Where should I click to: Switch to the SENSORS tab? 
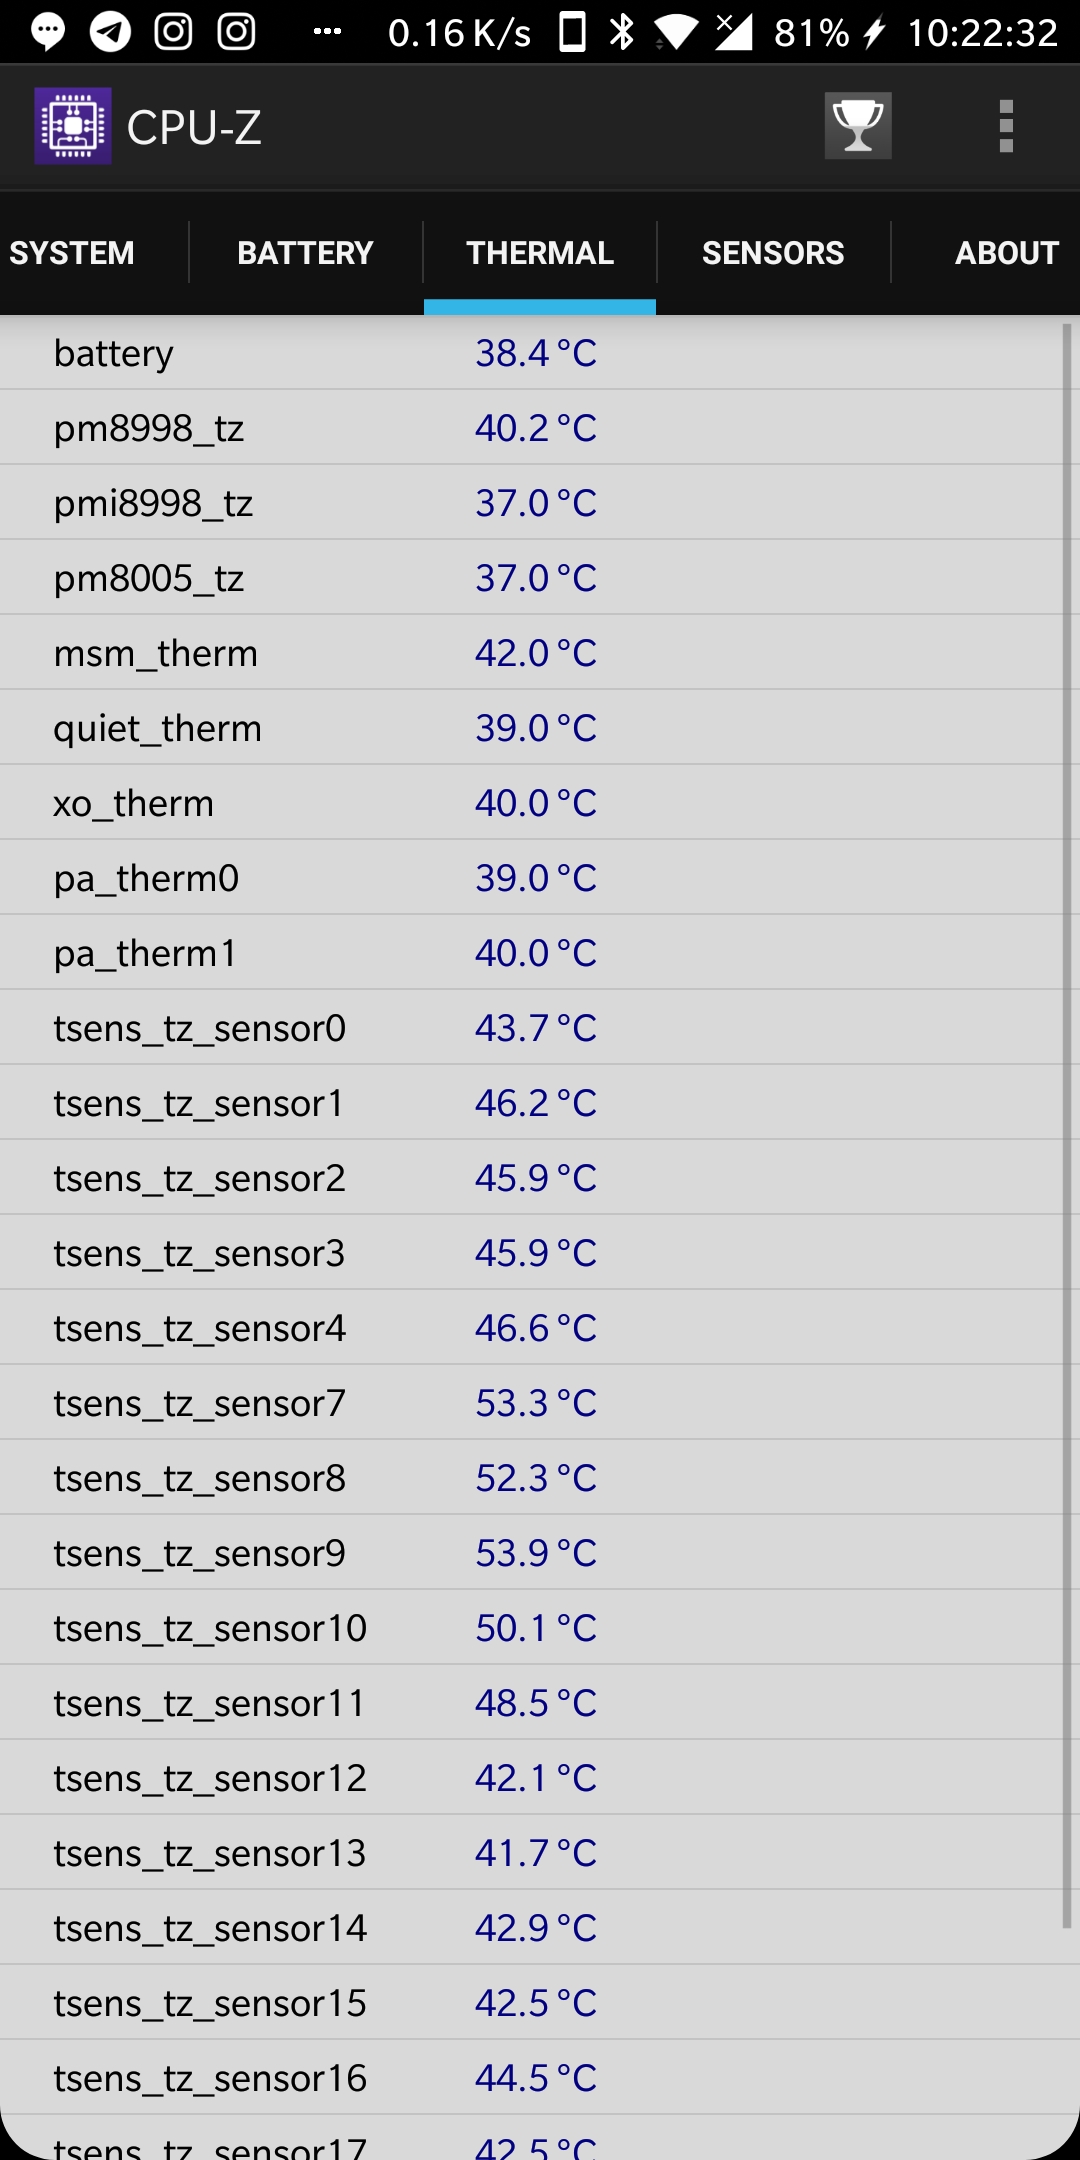(773, 253)
